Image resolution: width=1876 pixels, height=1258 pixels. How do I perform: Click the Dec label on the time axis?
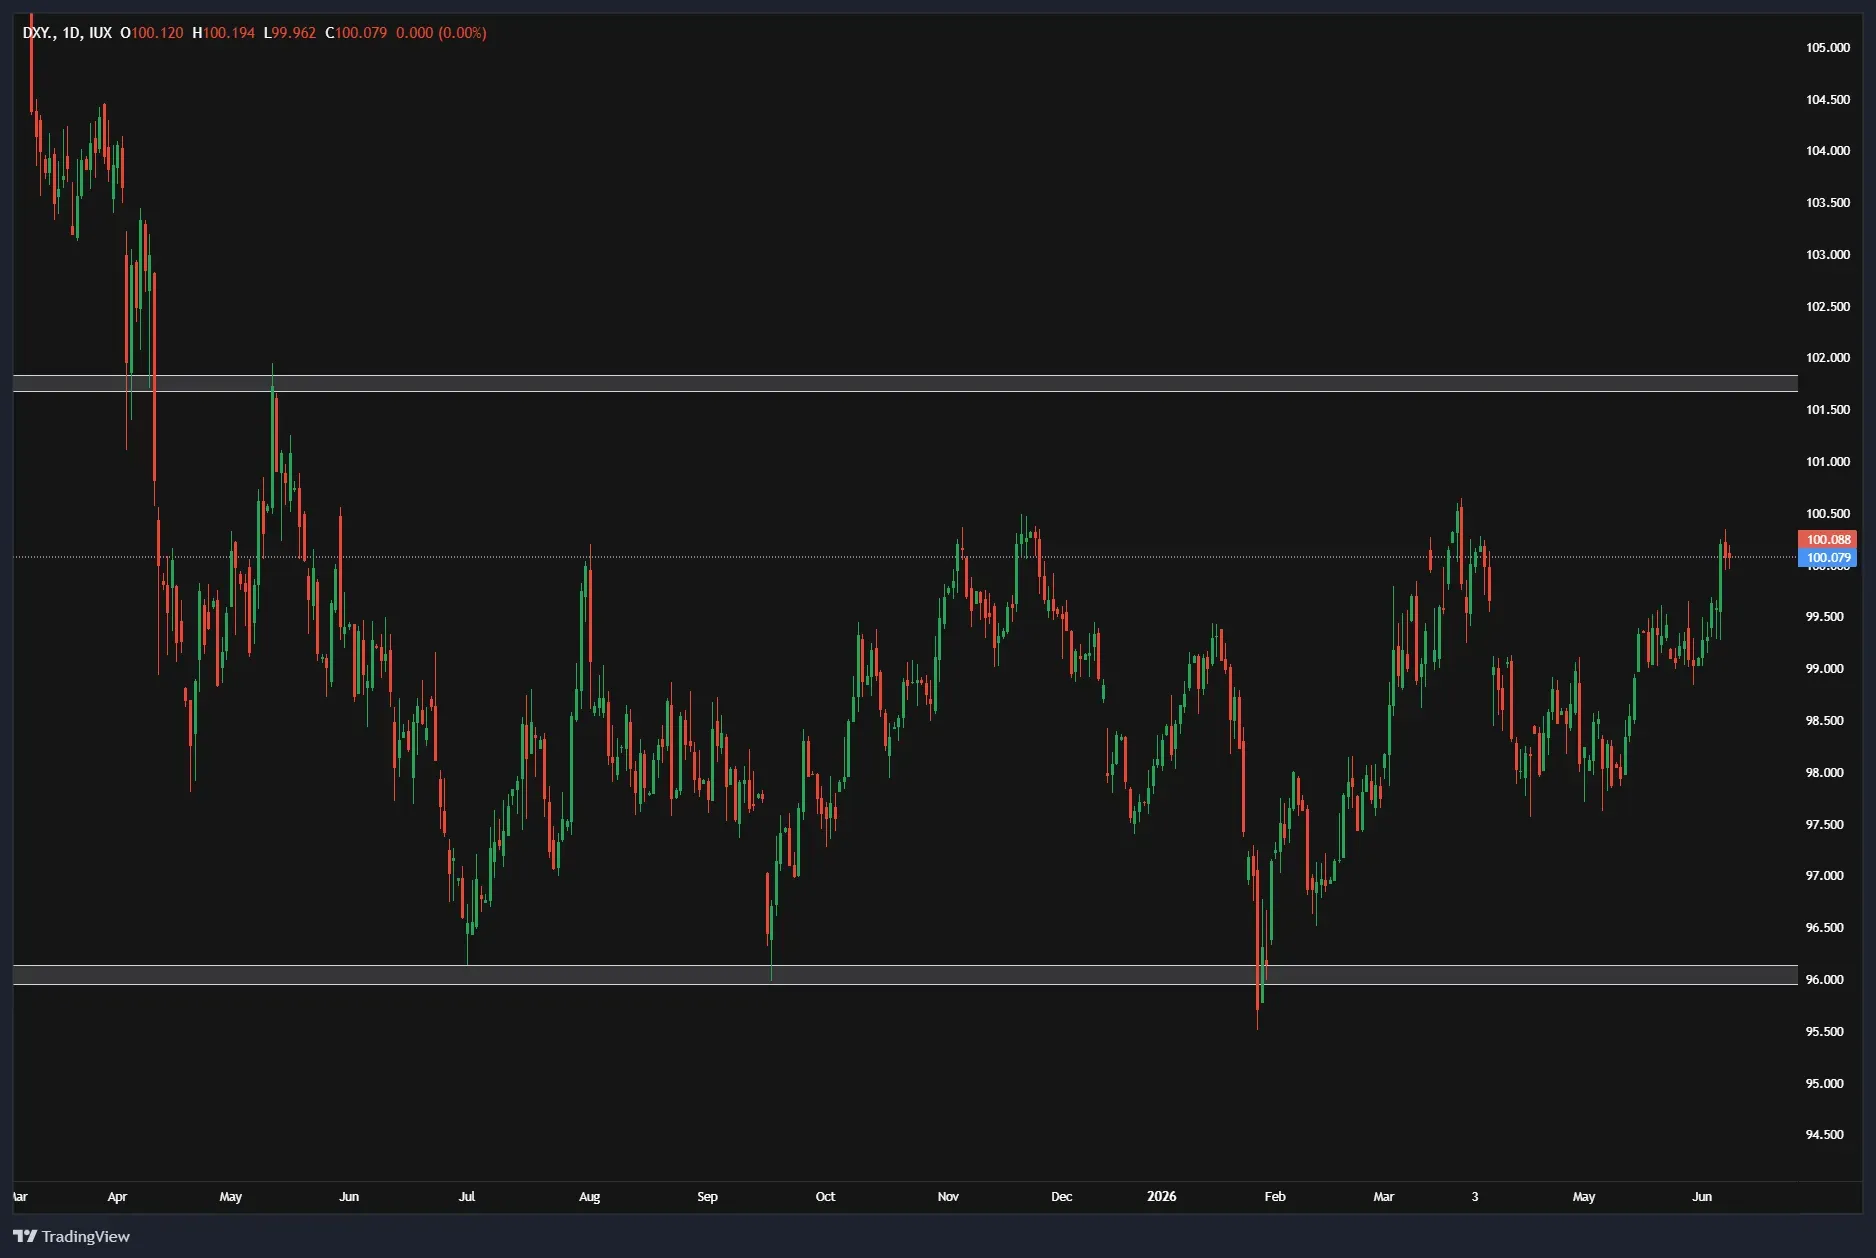(x=1062, y=1197)
